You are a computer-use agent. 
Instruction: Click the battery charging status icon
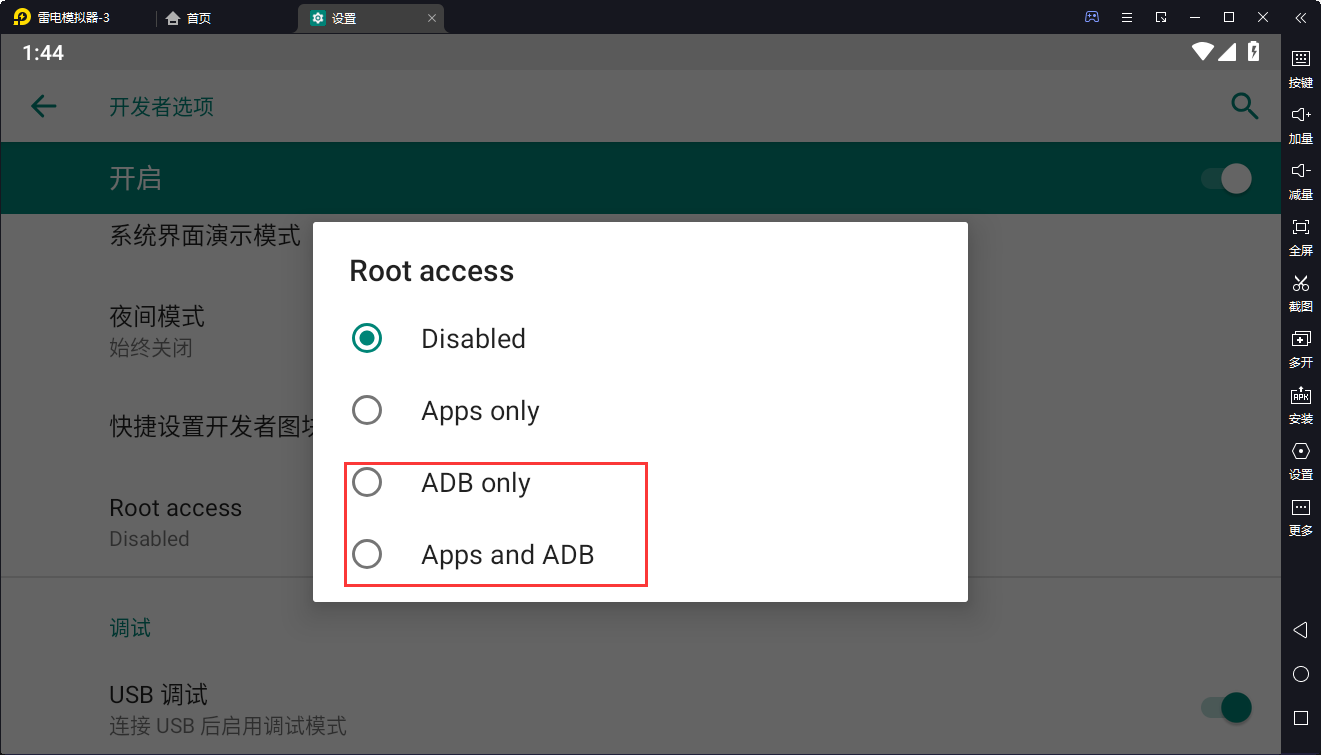1254,51
